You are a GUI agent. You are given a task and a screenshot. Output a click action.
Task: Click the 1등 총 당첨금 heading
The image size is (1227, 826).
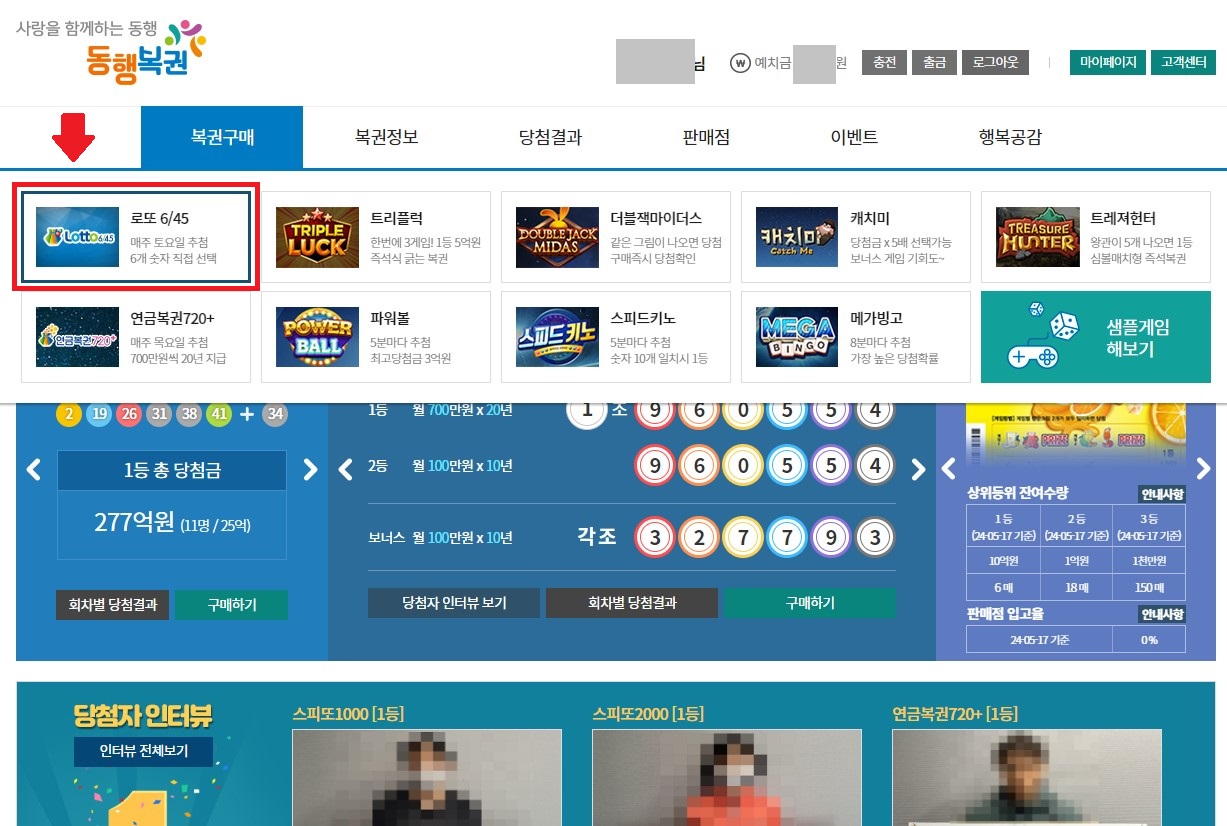[172, 471]
